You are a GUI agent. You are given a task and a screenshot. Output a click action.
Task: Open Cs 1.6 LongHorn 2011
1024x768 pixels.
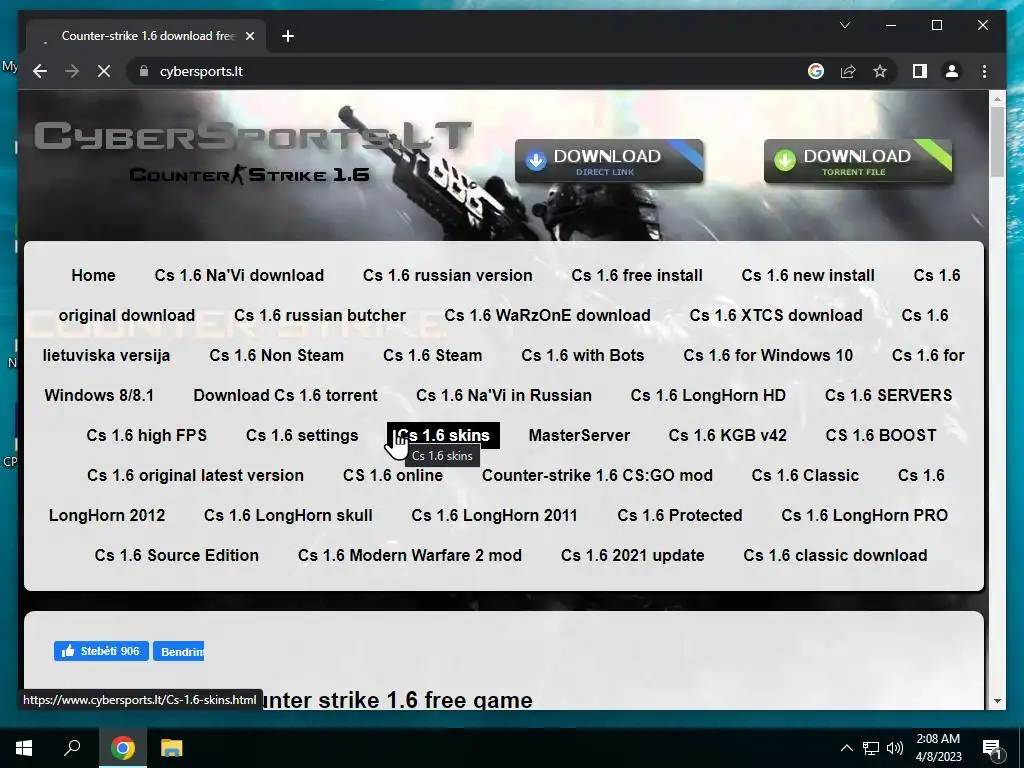click(494, 515)
